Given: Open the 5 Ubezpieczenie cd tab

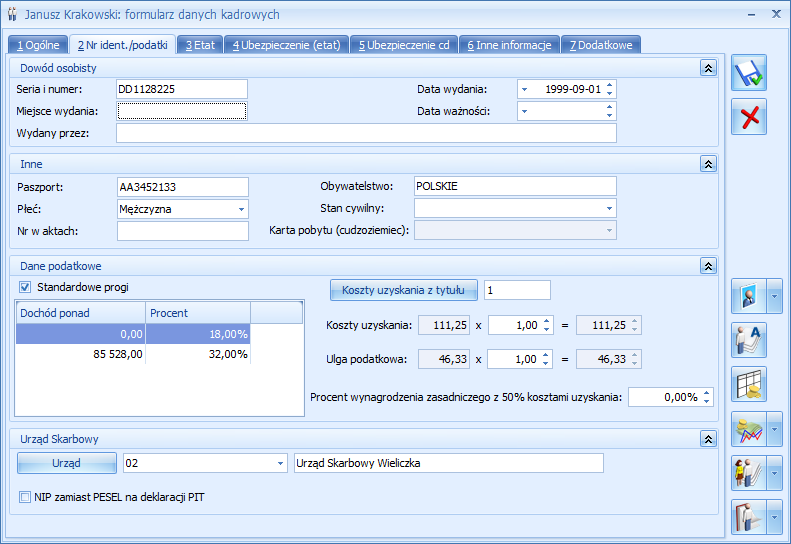Looking at the screenshot, I should 404,45.
